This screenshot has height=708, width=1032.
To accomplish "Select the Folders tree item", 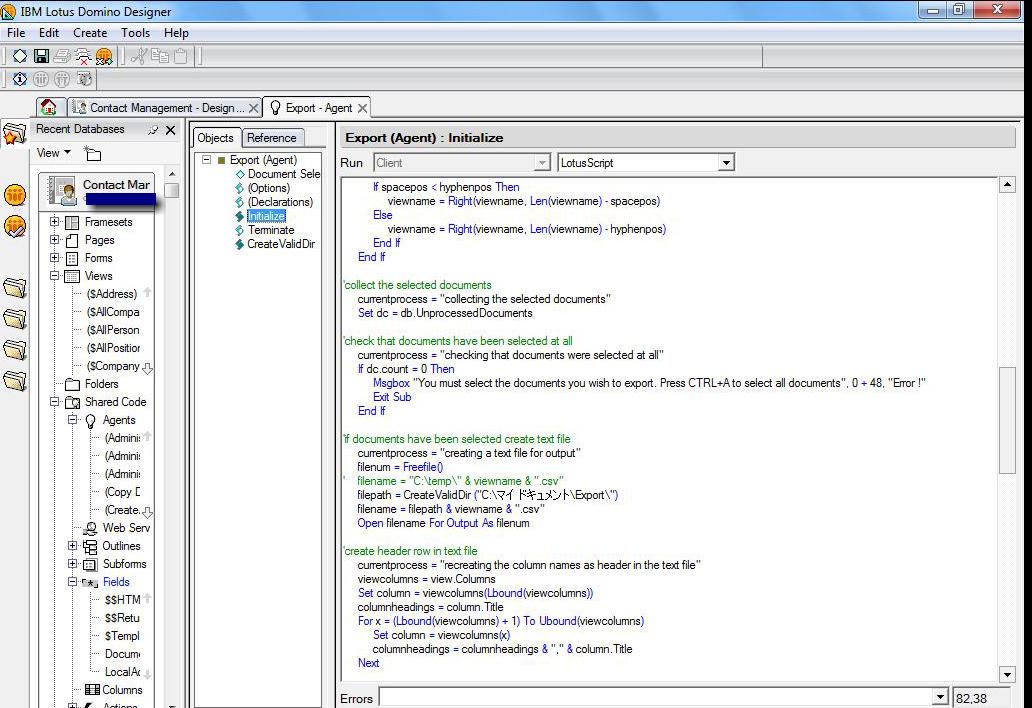I will tap(101, 384).
